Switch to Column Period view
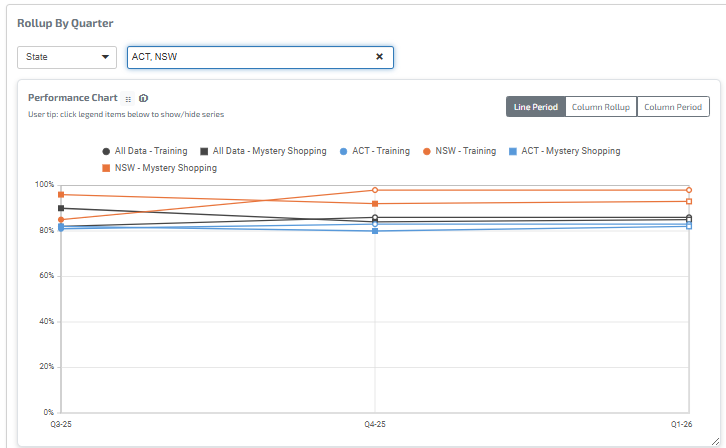Image resolution: width=726 pixels, height=448 pixels. 673,107
